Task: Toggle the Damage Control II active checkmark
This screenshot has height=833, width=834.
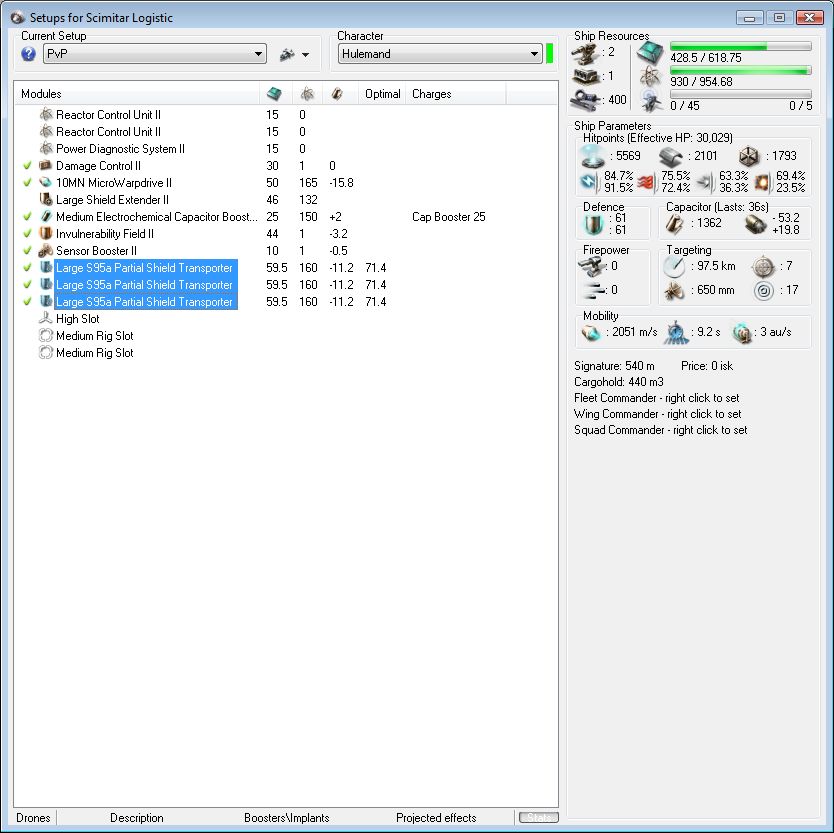Action: (x=28, y=165)
